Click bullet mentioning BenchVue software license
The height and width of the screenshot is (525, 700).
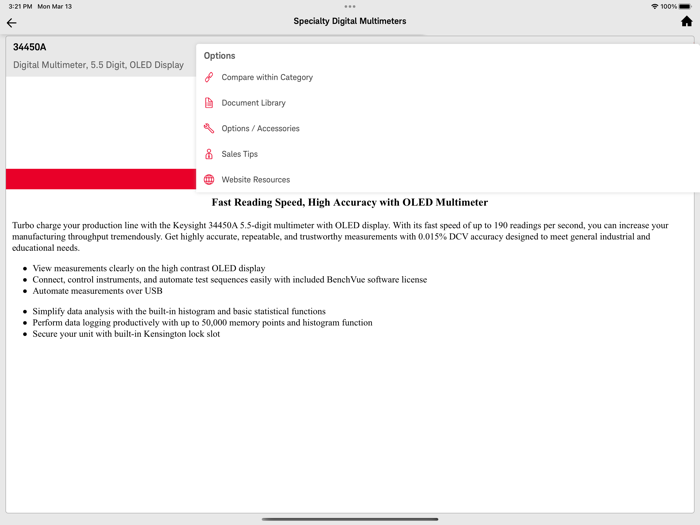[x=229, y=279]
